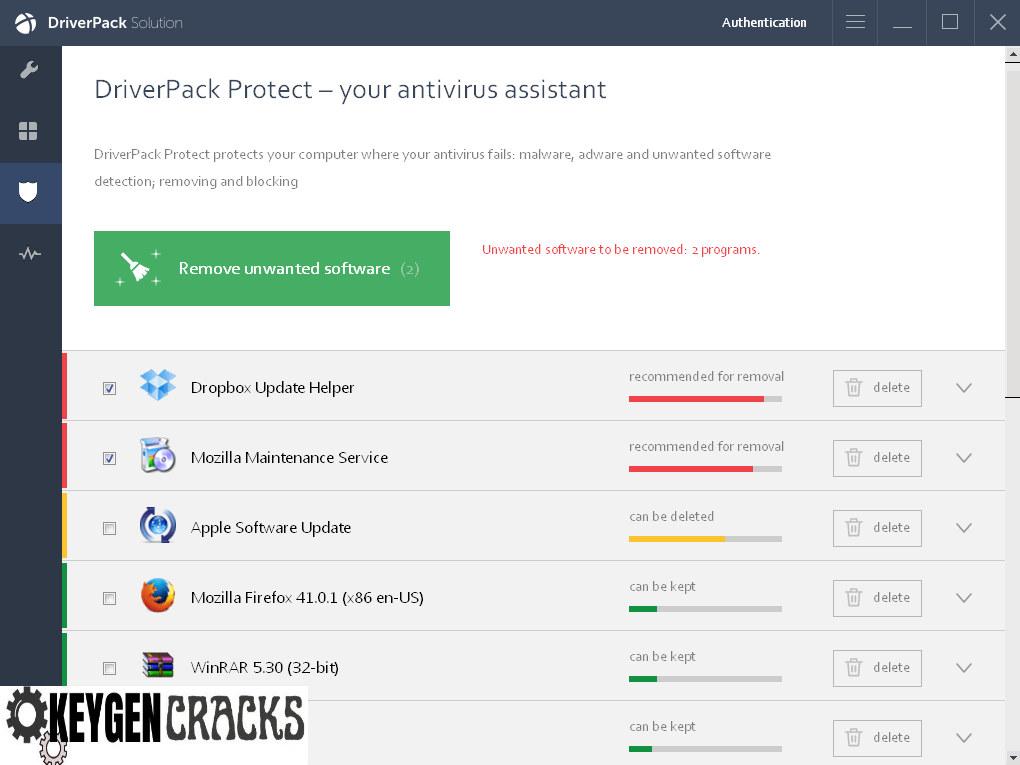Expand details for WinRAR 5.30

963,668
